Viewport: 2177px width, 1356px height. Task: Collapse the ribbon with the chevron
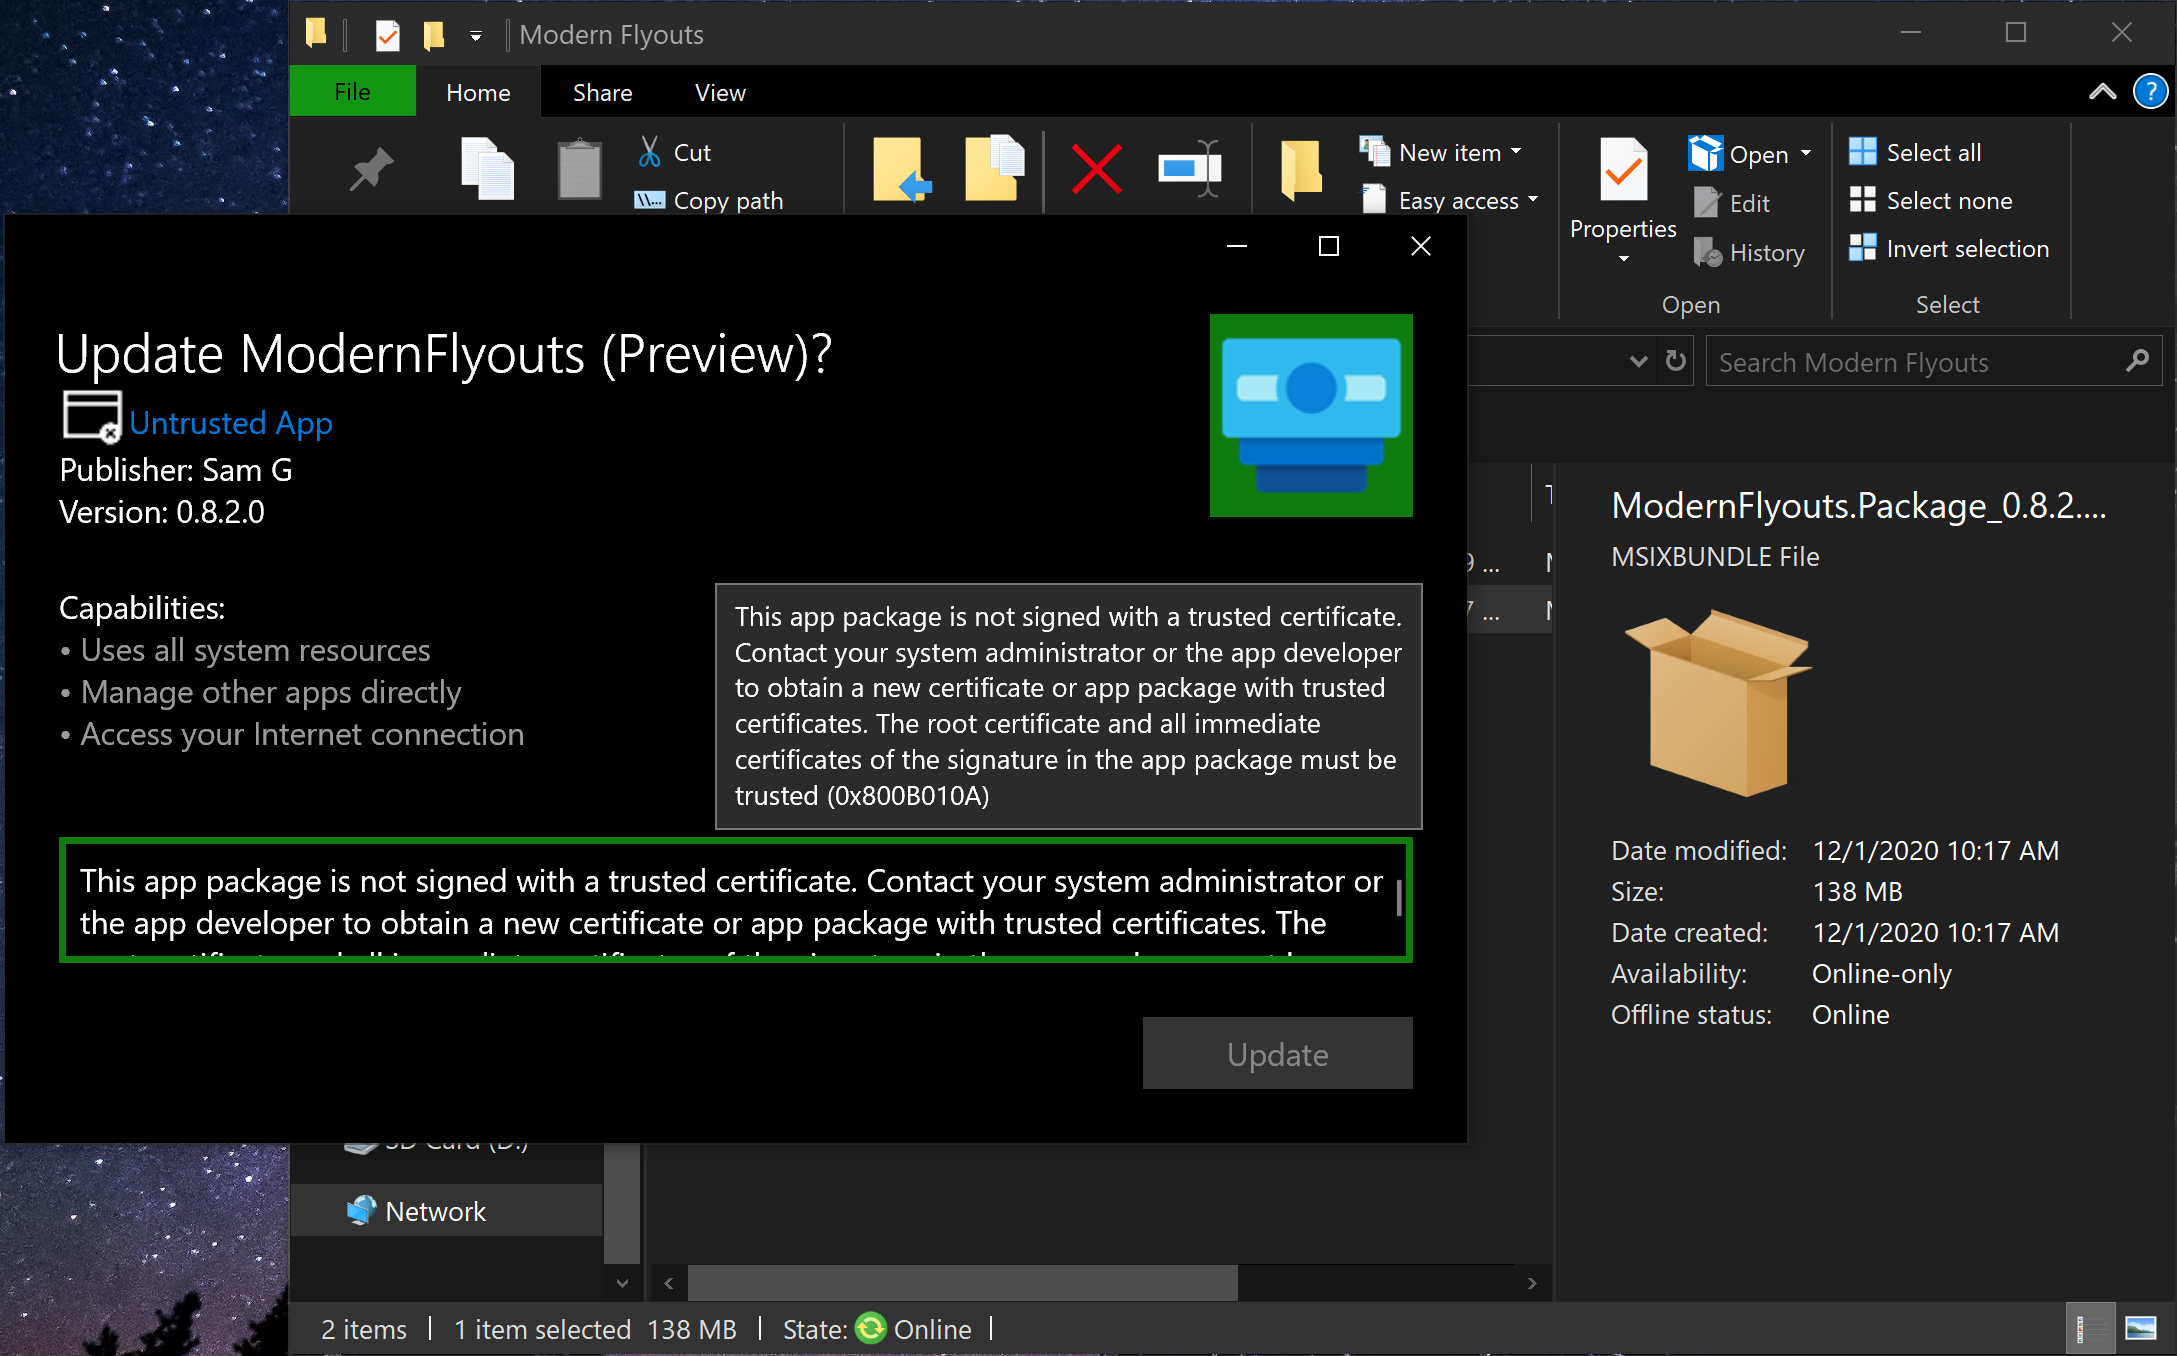pos(2102,92)
